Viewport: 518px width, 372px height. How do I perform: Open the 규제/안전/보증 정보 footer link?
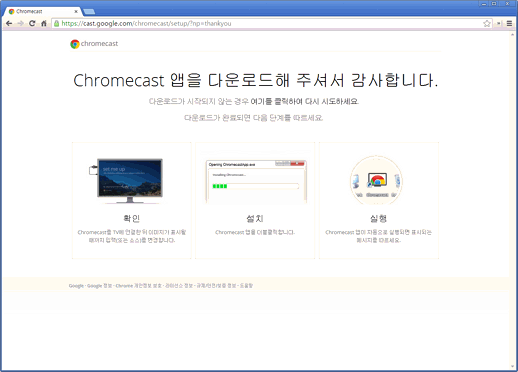pos(216,286)
